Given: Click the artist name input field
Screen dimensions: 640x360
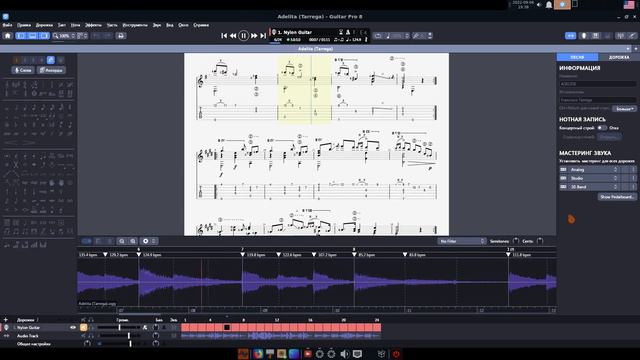Looking at the screenshot, I should pos(598,100).
